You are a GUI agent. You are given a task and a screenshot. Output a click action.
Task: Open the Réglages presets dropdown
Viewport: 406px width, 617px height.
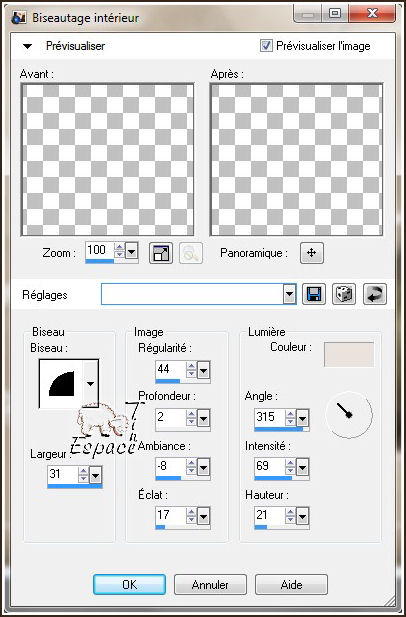(x=290, y=294)
